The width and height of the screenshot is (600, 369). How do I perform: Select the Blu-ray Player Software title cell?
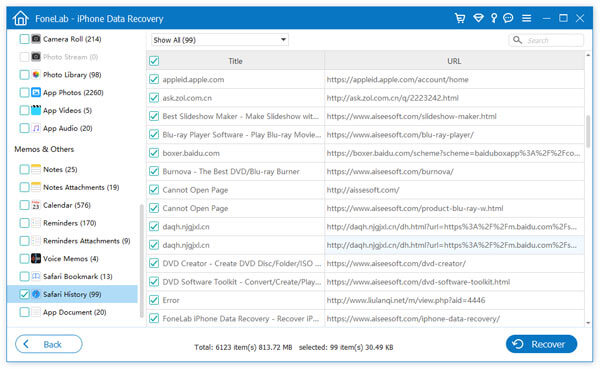click(242, 134)
